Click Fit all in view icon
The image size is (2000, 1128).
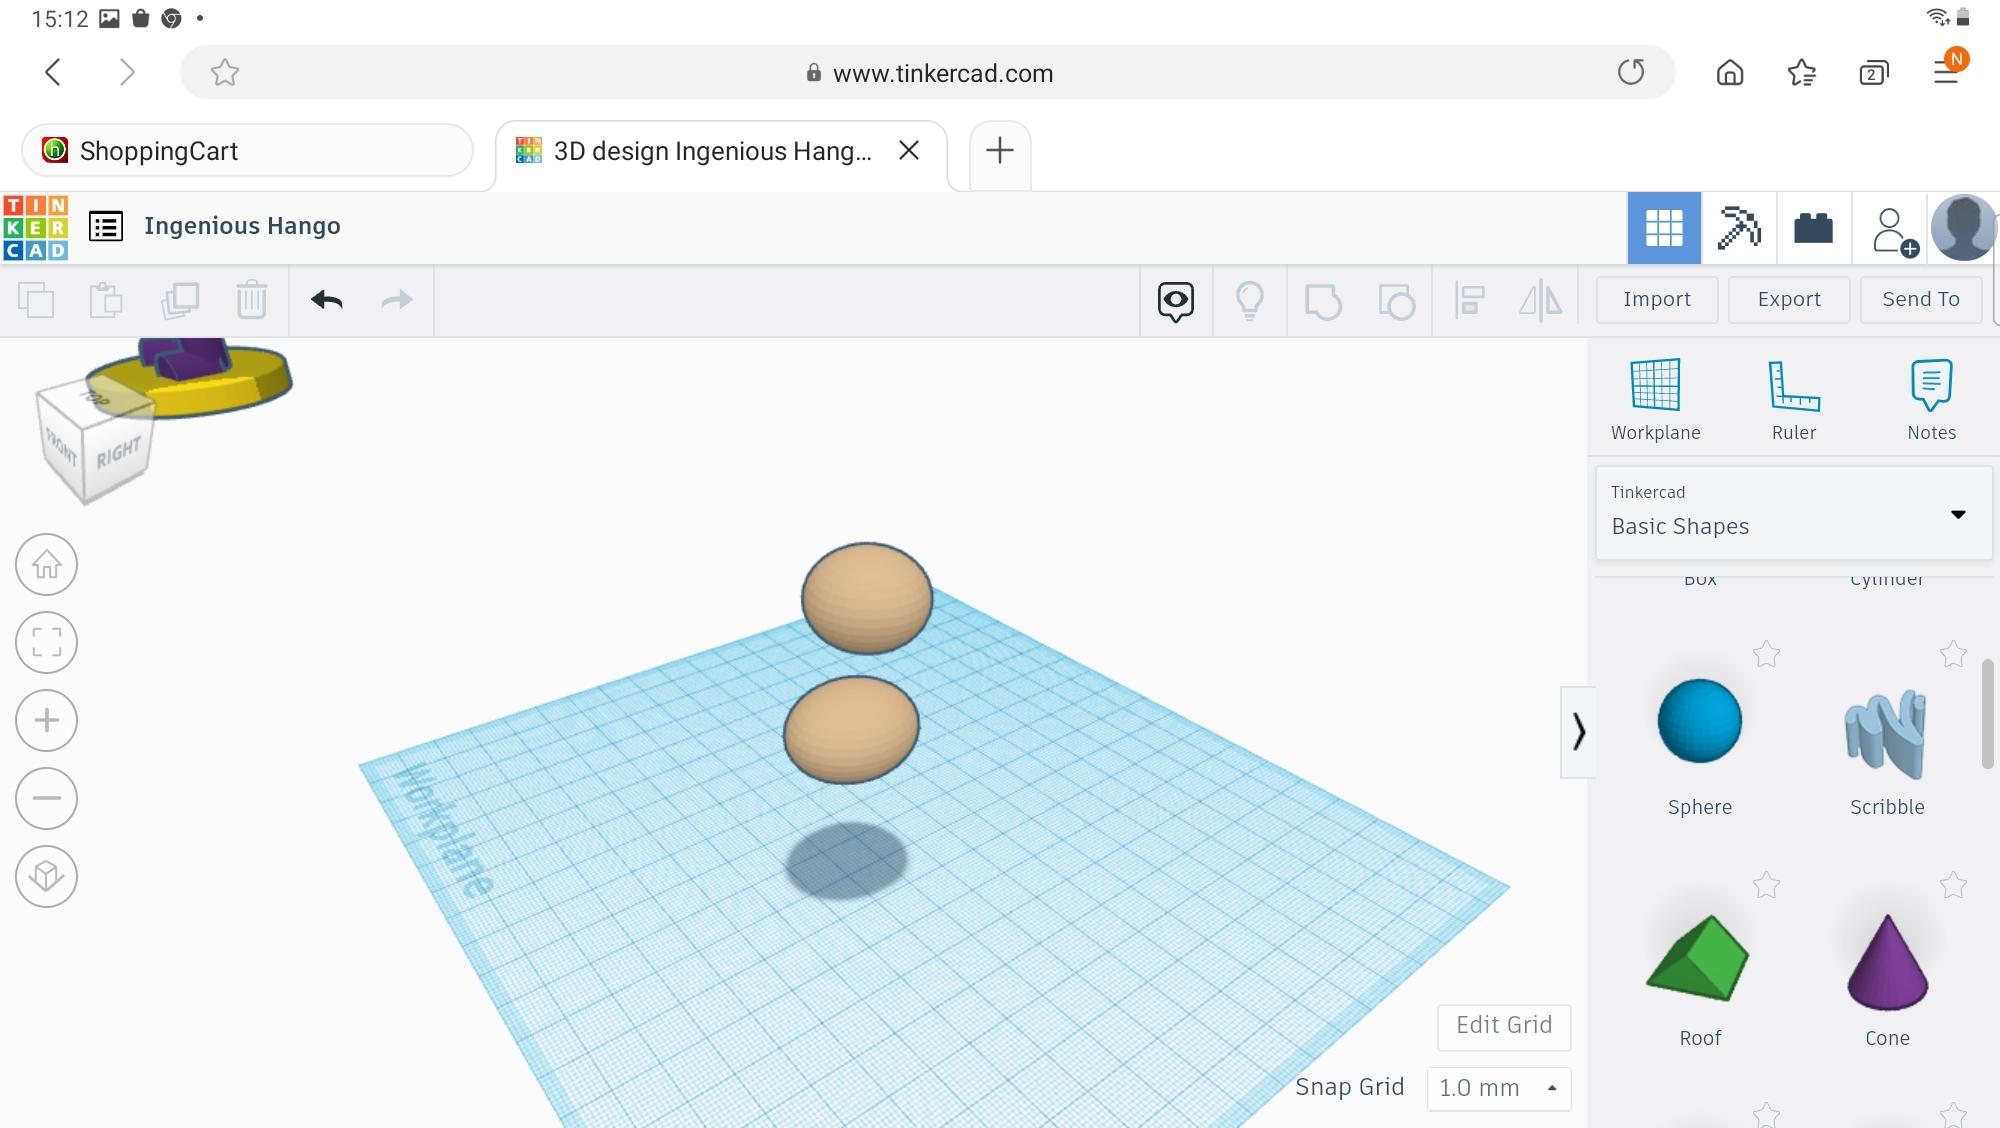tap(46, 642)
